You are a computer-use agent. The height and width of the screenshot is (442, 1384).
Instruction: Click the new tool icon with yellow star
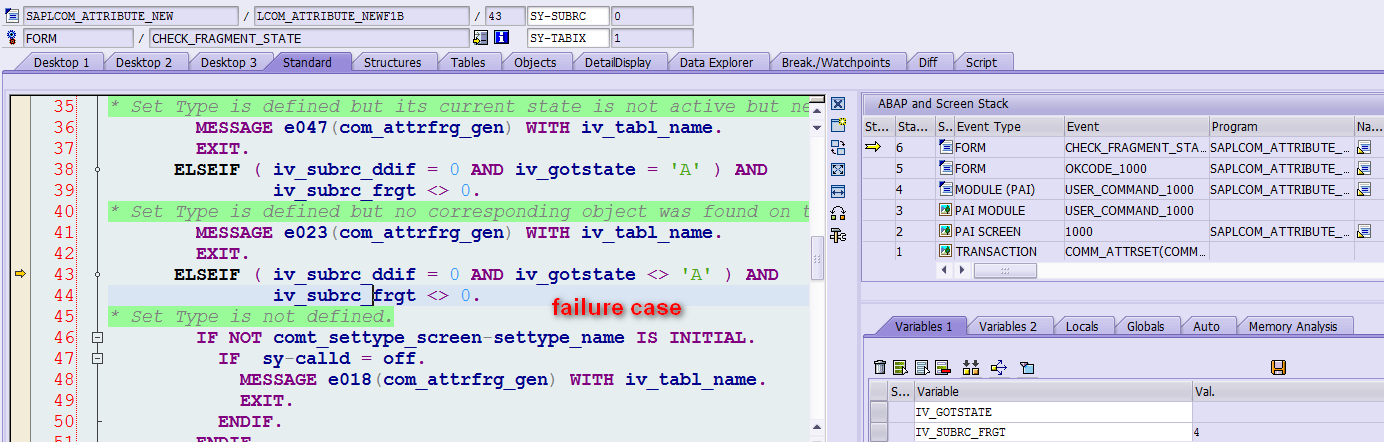(838, 125)
